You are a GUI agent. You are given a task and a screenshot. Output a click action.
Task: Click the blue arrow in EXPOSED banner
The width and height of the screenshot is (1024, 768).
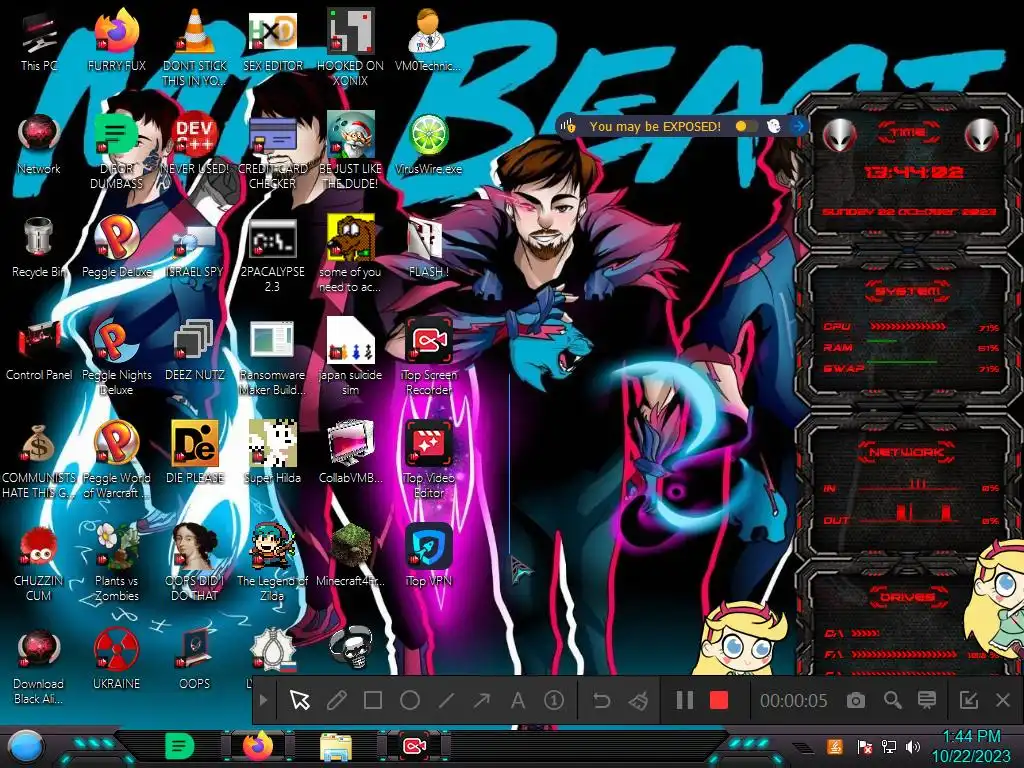point(797,125)
